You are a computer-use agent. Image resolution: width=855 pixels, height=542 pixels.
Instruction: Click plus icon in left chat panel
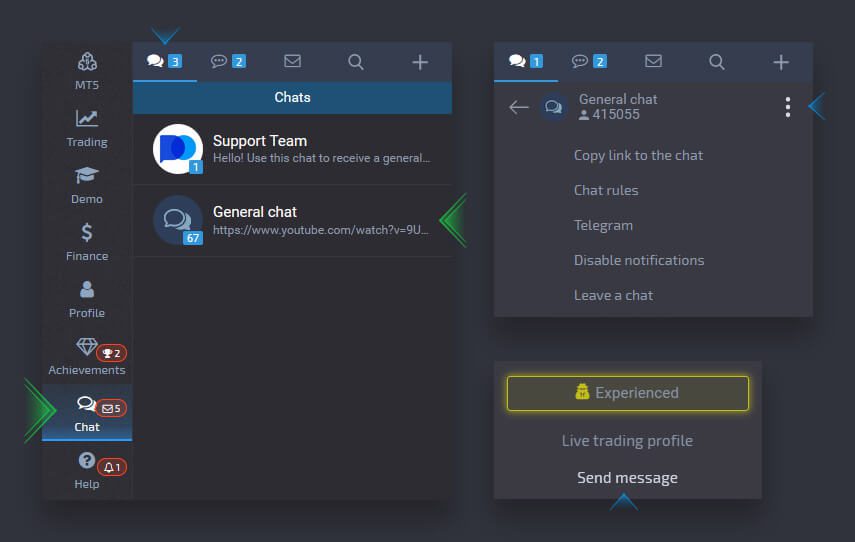point(420,62)
